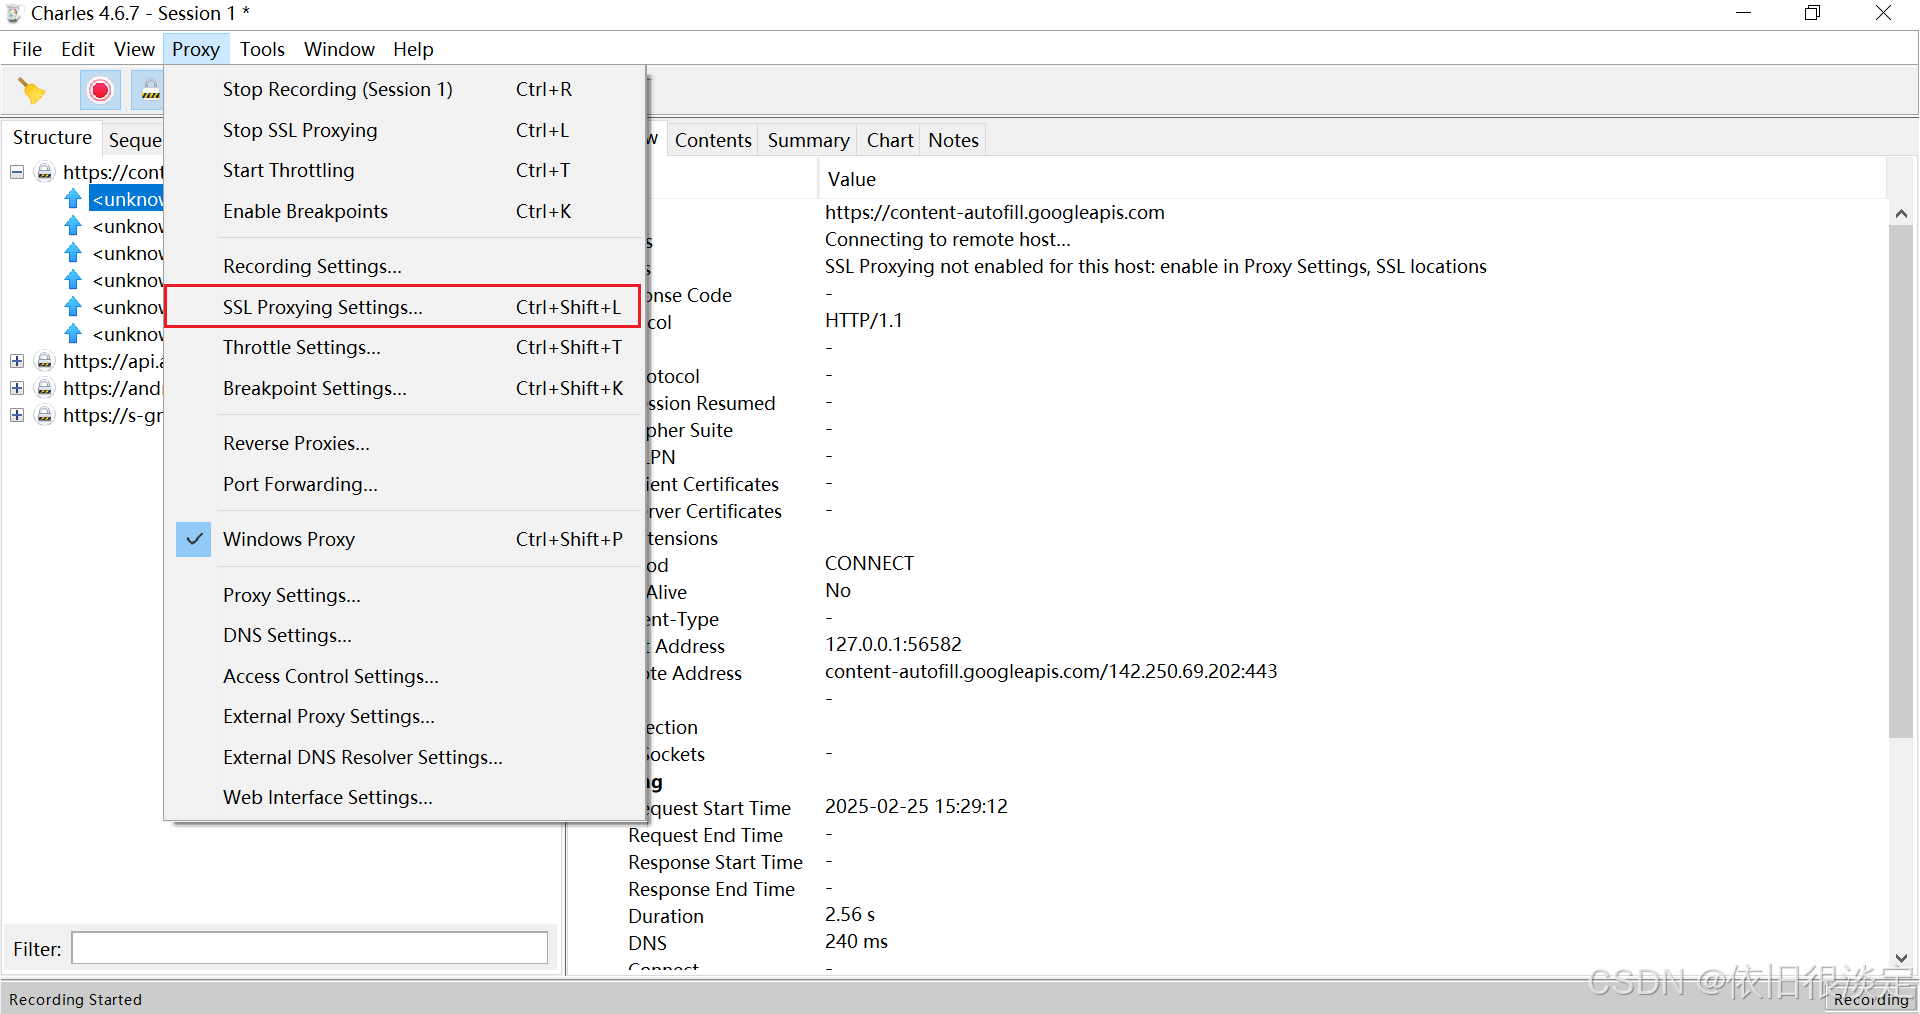Open the Edit menu
1920x1014 pixels.
point(78,49)
